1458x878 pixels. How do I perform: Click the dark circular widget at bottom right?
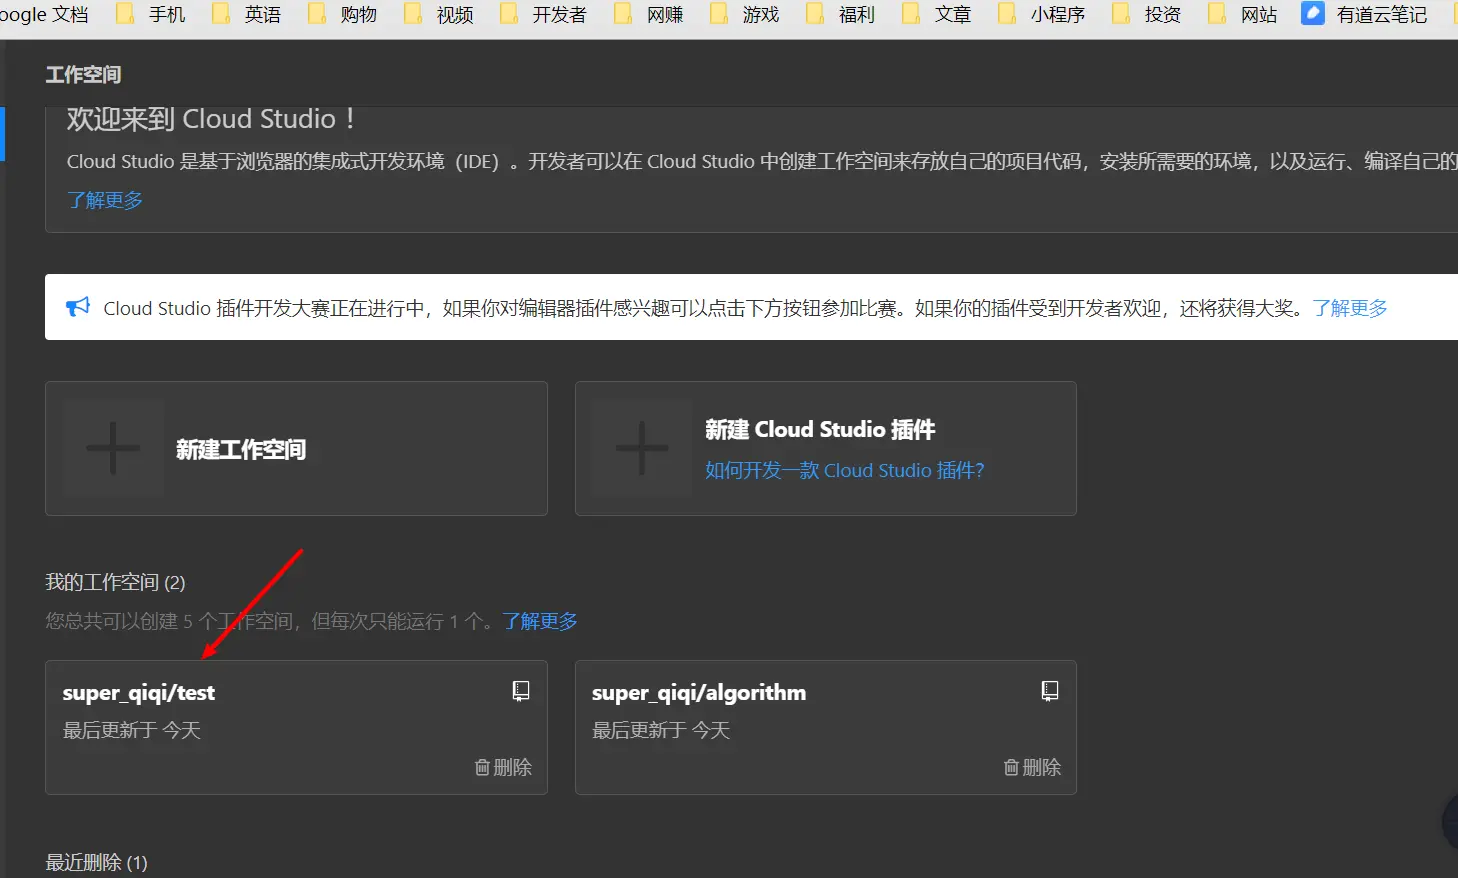click(1451, 821)
